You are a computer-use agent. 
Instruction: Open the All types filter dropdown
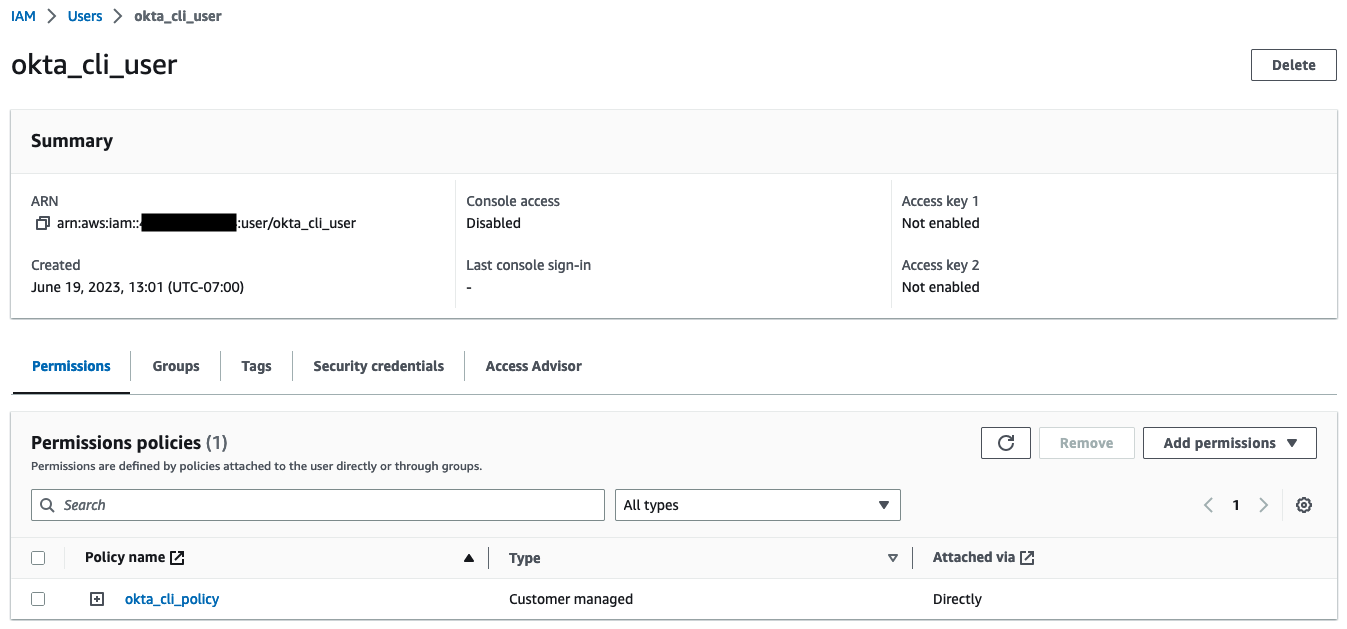pos(757,505)
